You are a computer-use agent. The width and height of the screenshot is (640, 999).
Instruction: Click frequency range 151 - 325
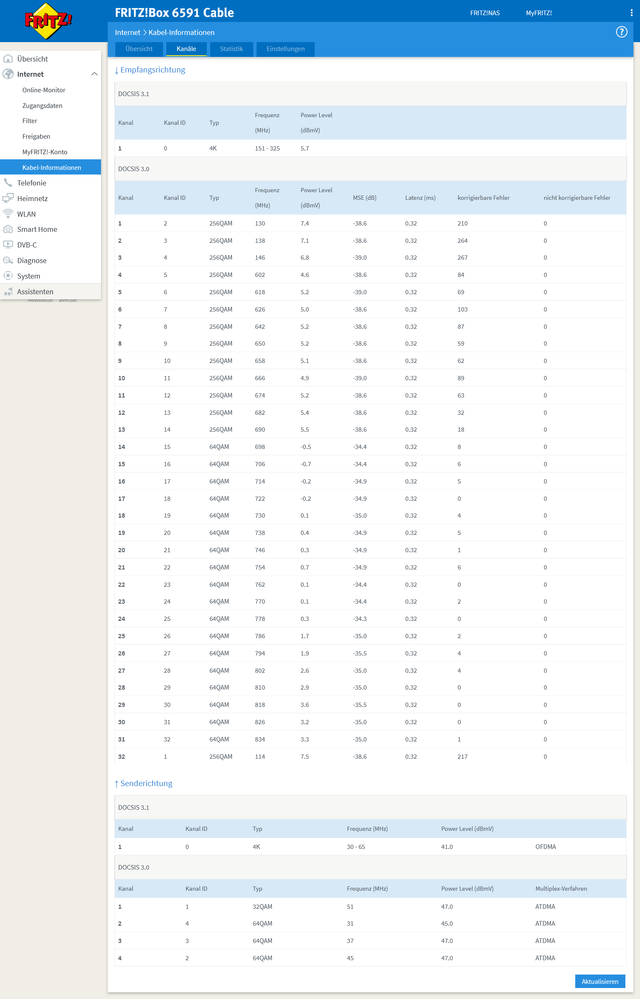point(267,148)
